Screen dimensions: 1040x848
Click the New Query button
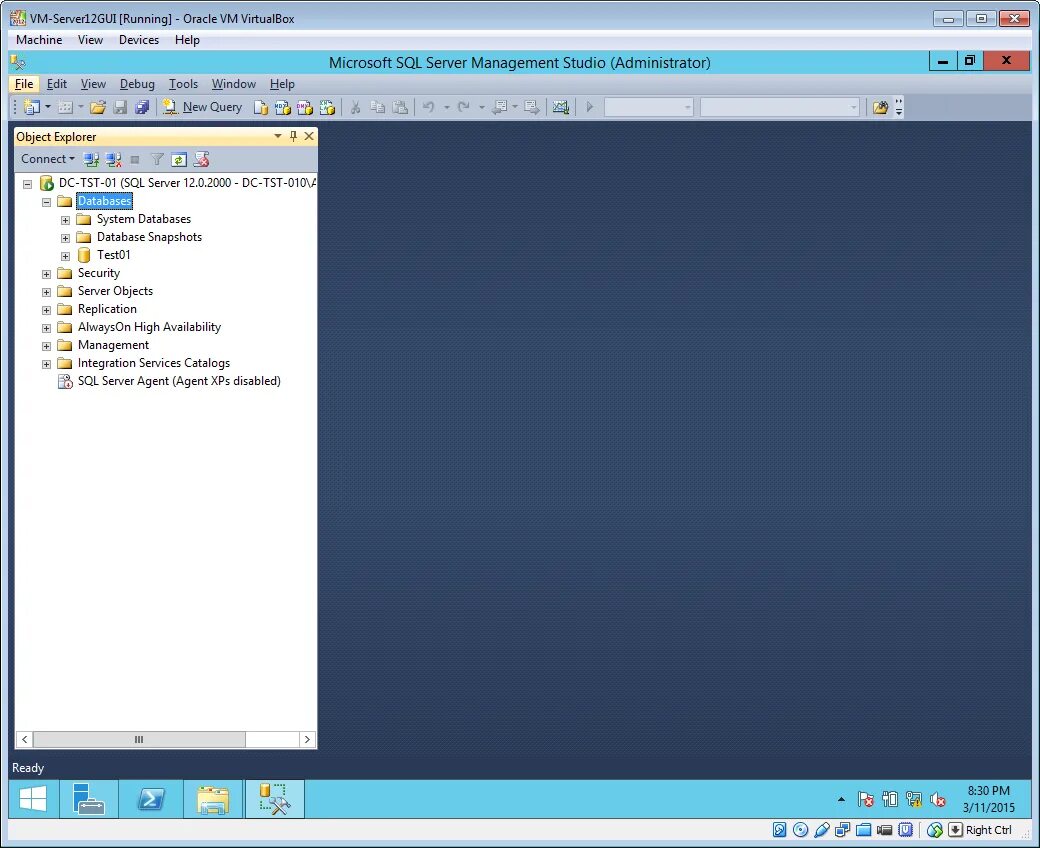point(203,107)
